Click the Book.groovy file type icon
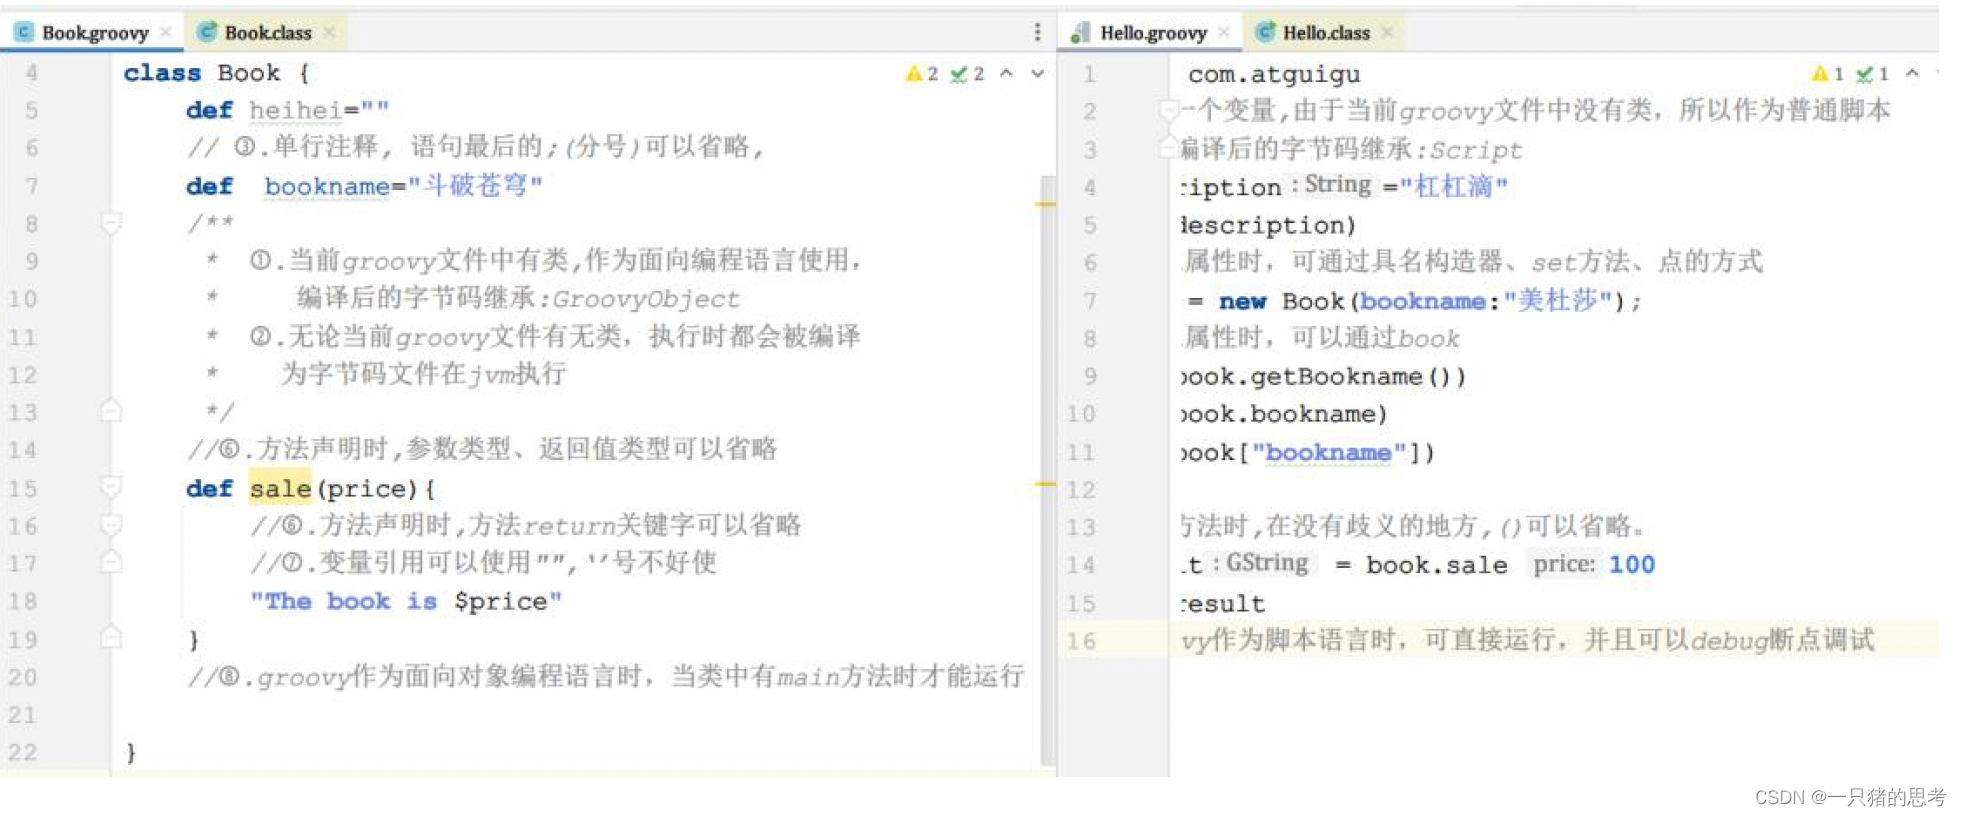The height and width of the screenshot is (816, 1962). [24, 33]
